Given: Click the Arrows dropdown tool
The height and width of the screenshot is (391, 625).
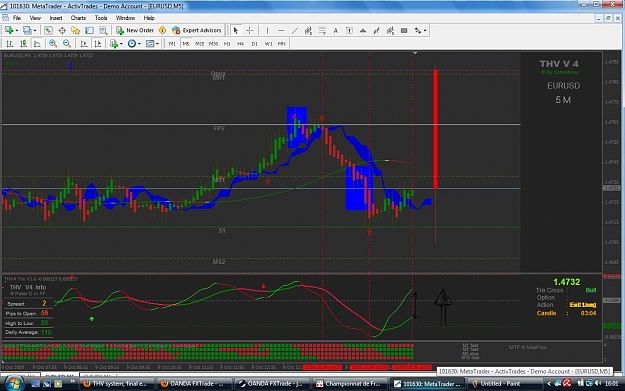Looking at the screenshot, I should (420, 30).
